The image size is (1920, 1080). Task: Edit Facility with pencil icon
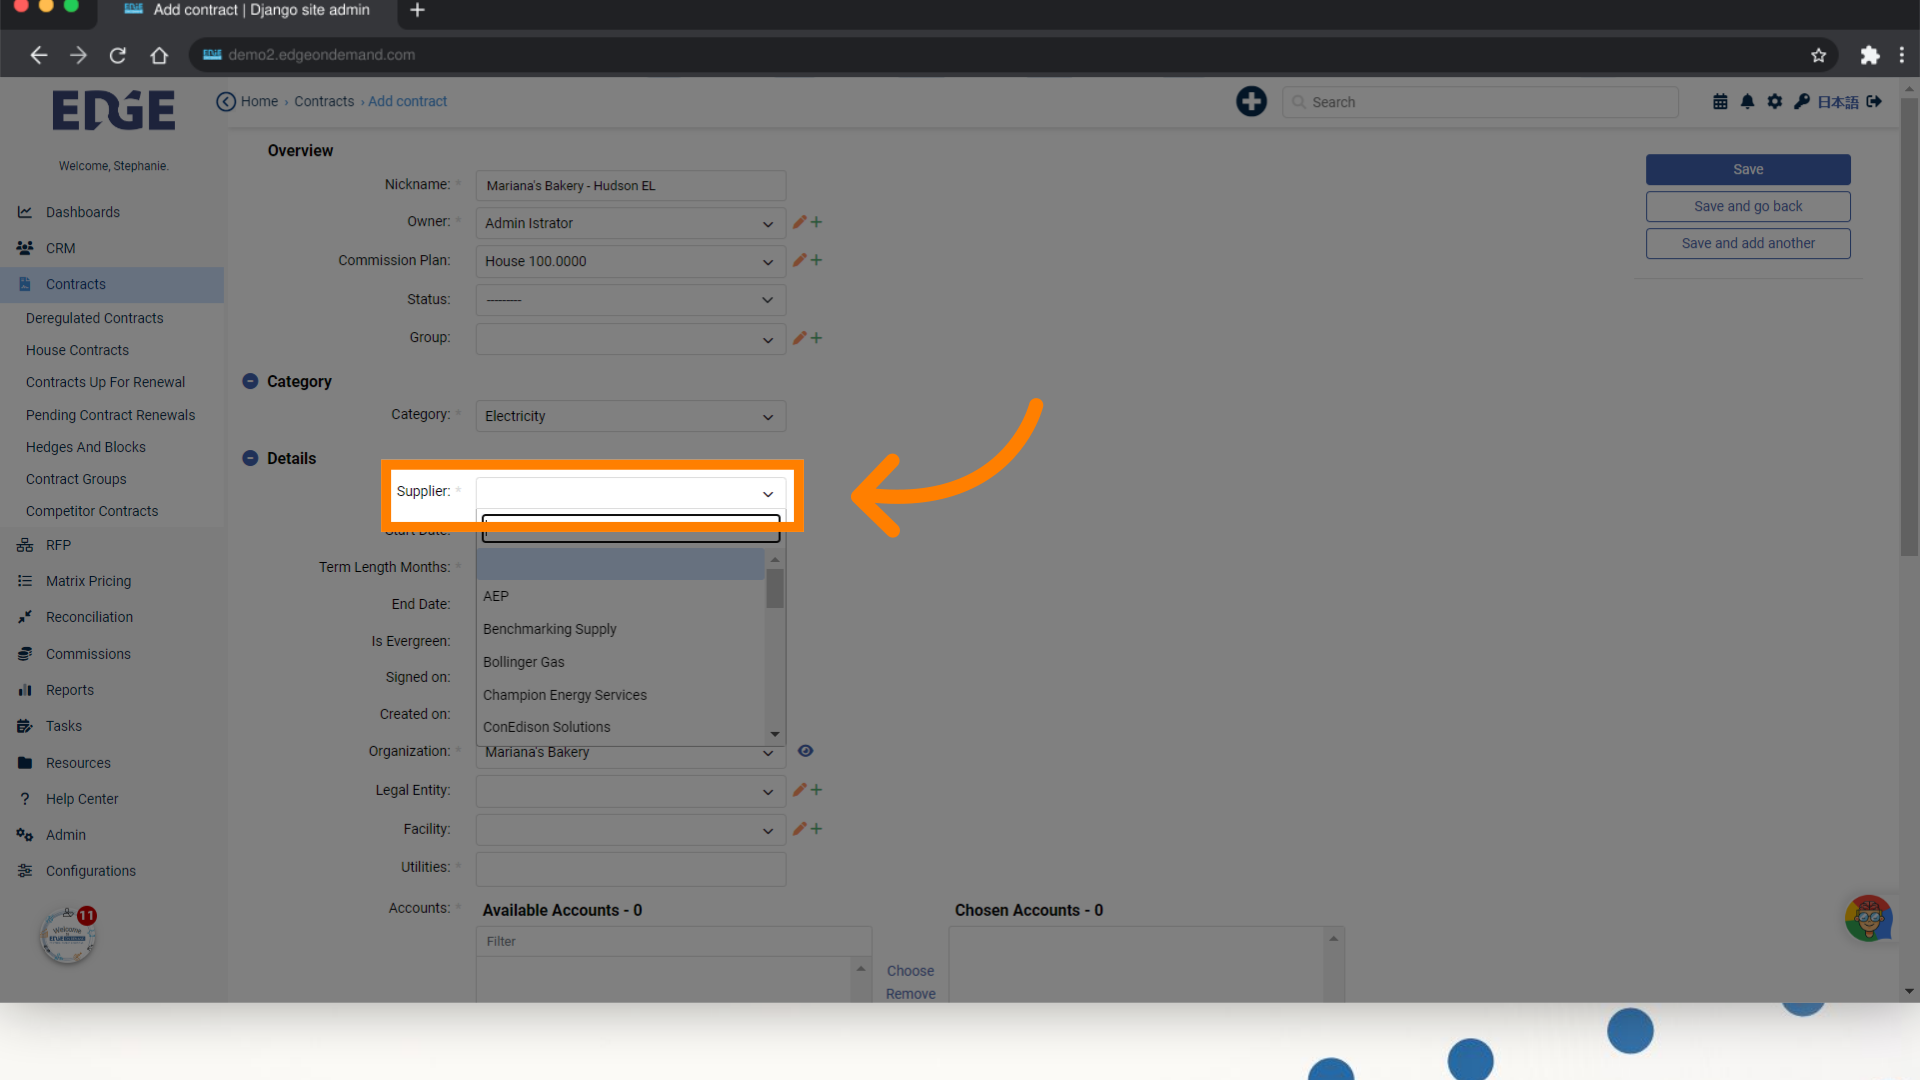[x=799, y=829]
